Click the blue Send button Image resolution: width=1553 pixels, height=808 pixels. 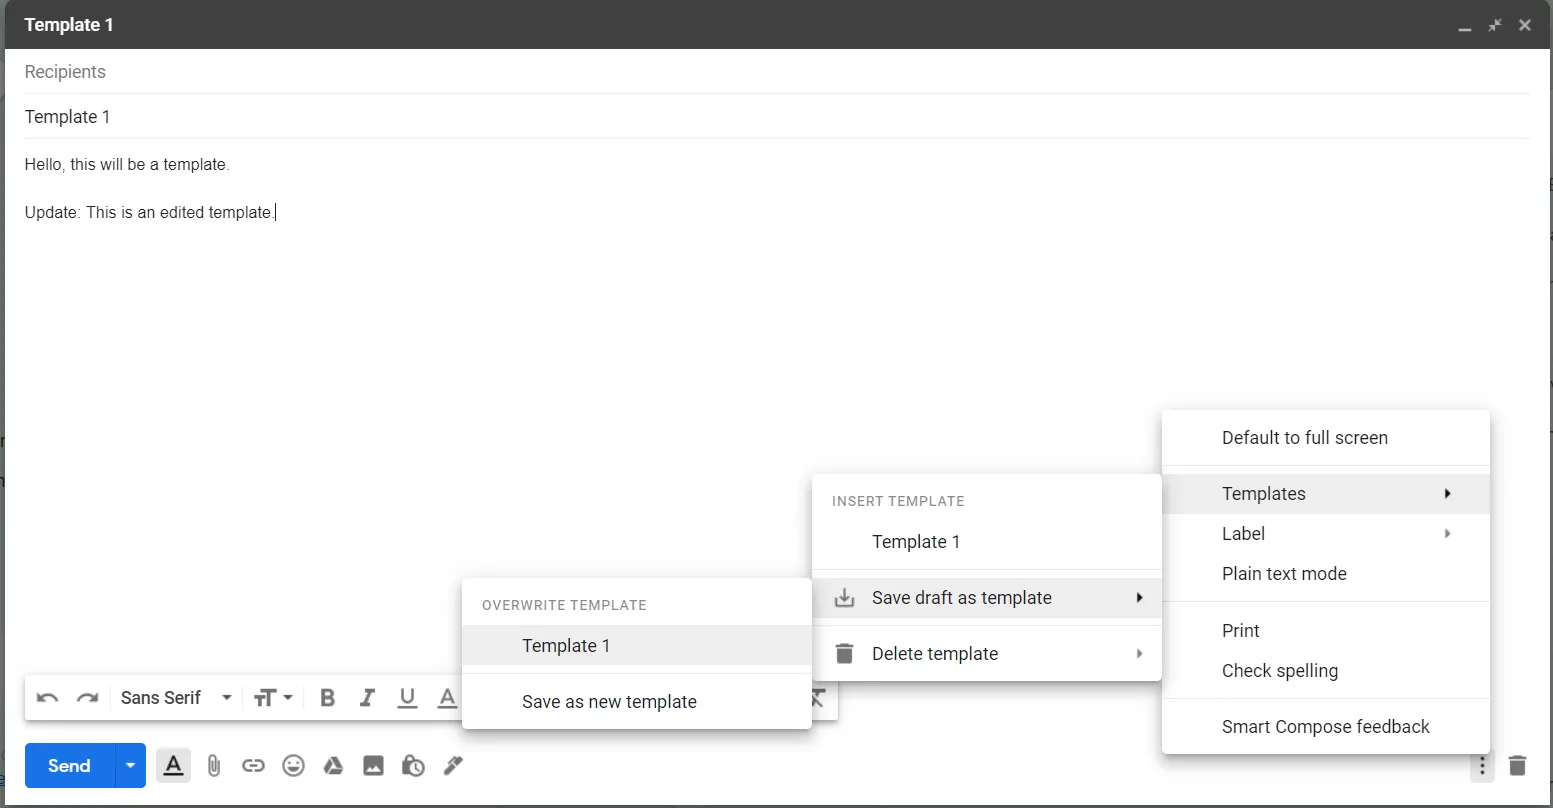[69, 766]
